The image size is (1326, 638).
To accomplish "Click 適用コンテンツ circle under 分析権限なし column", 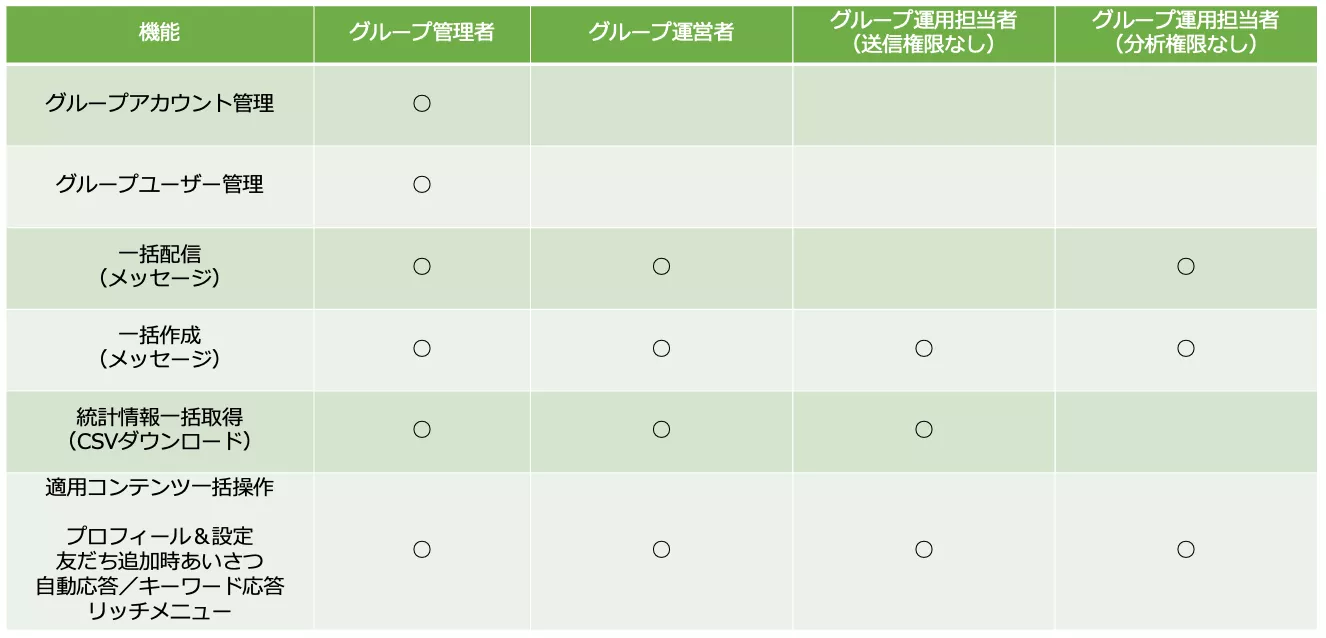I will [1186, 549].
